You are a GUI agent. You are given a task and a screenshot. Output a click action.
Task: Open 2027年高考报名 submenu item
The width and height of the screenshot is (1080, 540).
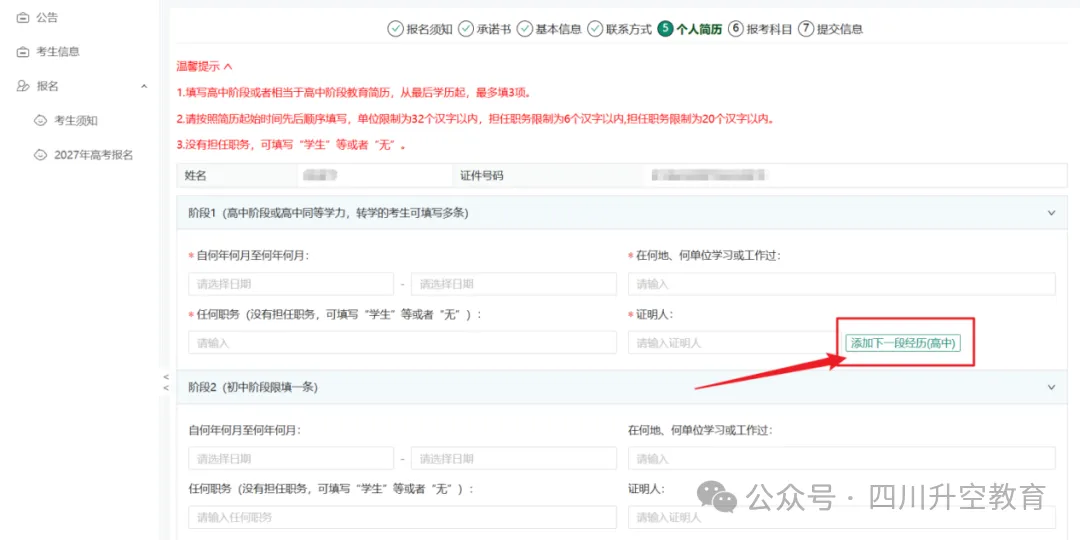click(94, 155)
